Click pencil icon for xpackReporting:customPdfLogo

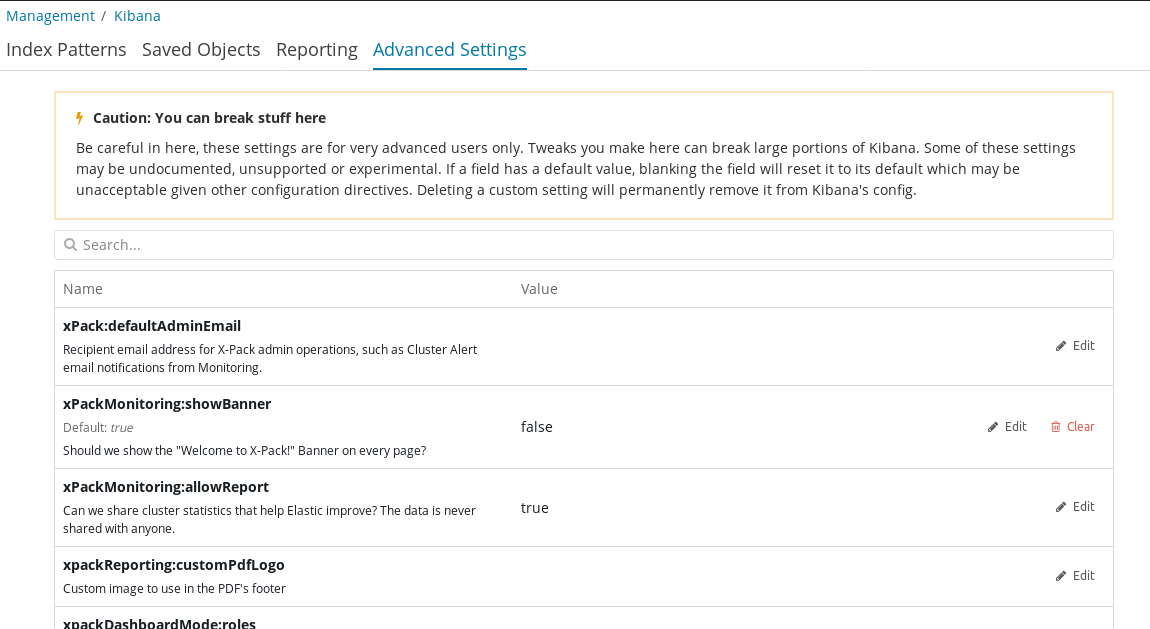[x=1061, y=576]
